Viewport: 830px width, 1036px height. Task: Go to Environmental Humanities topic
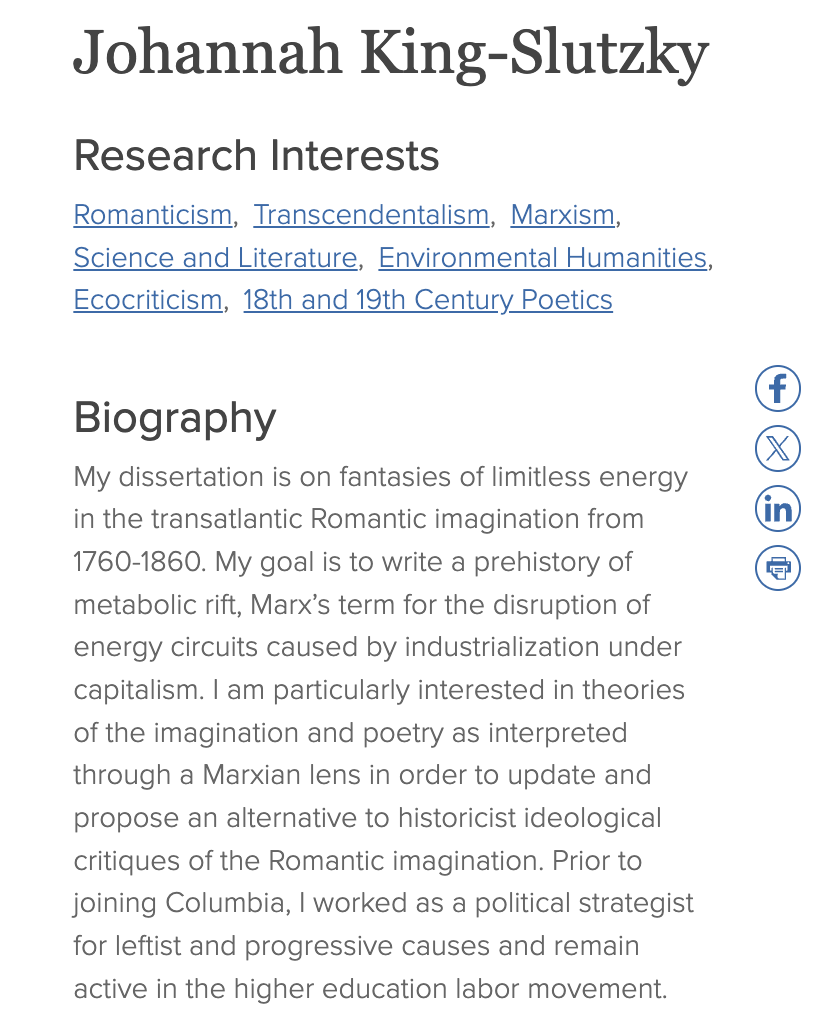(x=542, y=258)
